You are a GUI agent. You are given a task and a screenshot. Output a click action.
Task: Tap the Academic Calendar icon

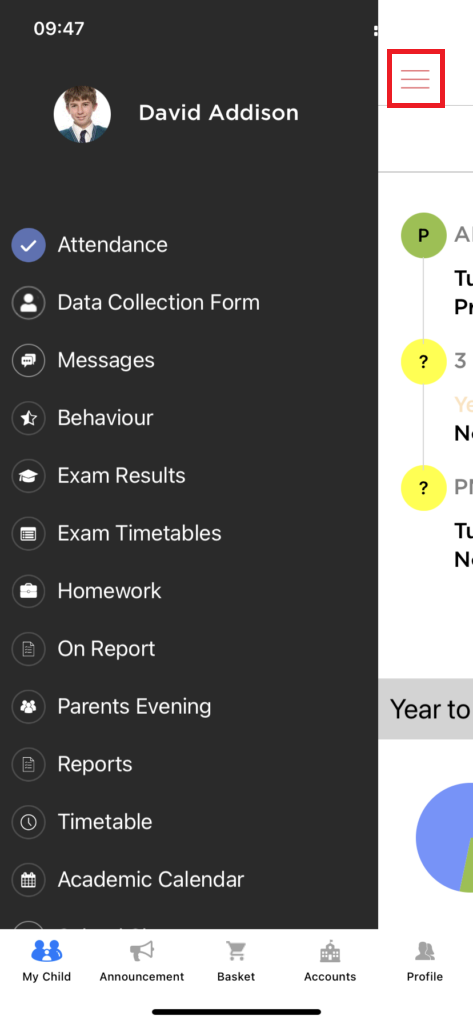pos(28,880)
